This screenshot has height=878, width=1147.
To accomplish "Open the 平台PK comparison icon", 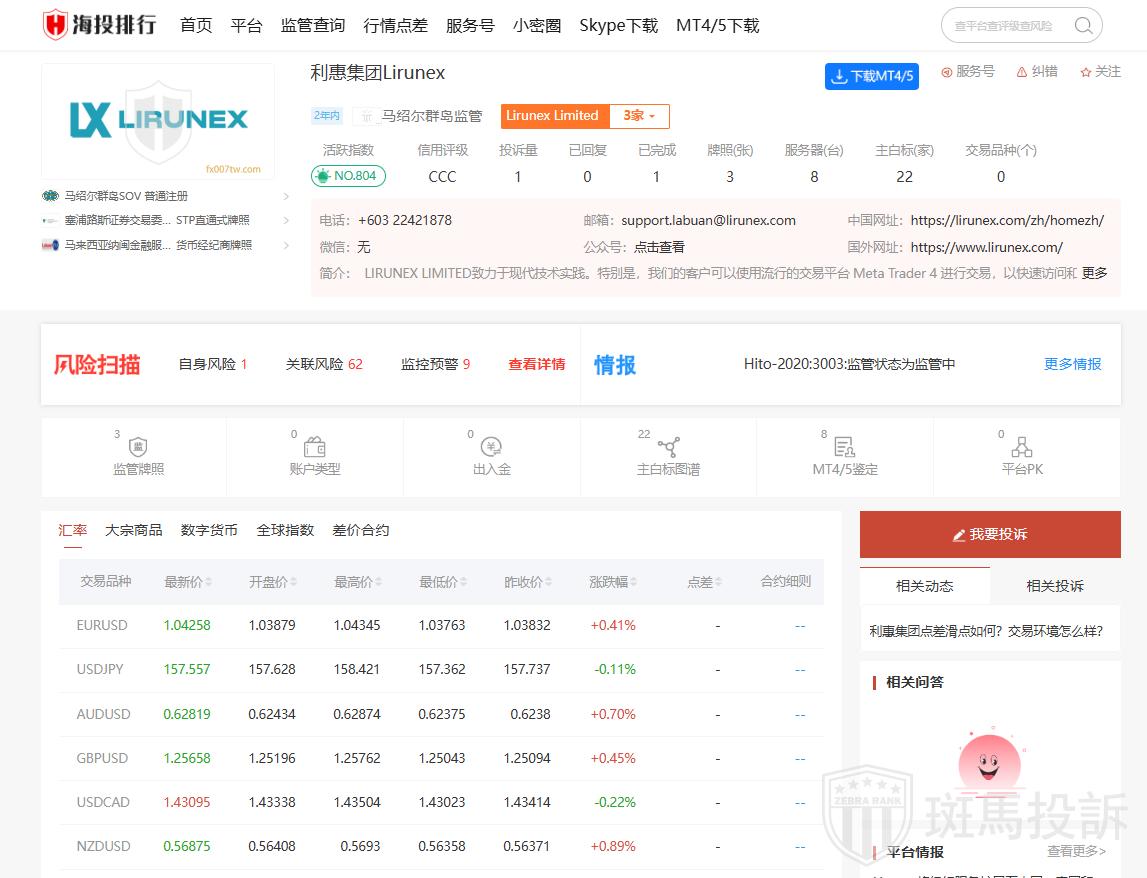I will (1021, 448).
